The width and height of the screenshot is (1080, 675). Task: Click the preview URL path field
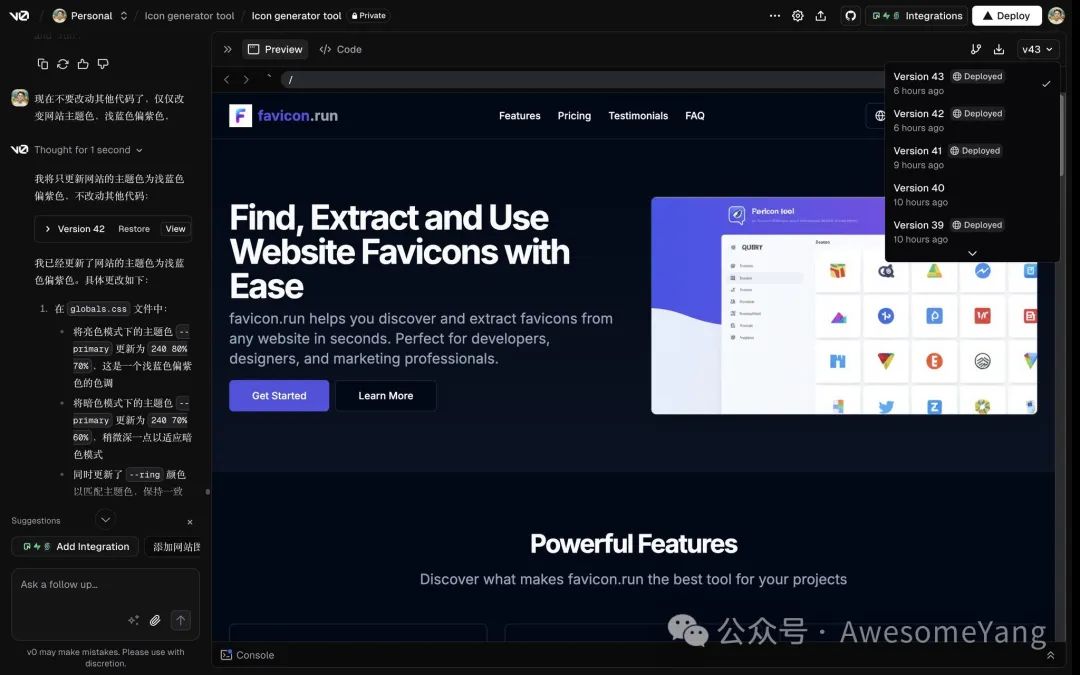pyautogui.click(x=582, y=80)
